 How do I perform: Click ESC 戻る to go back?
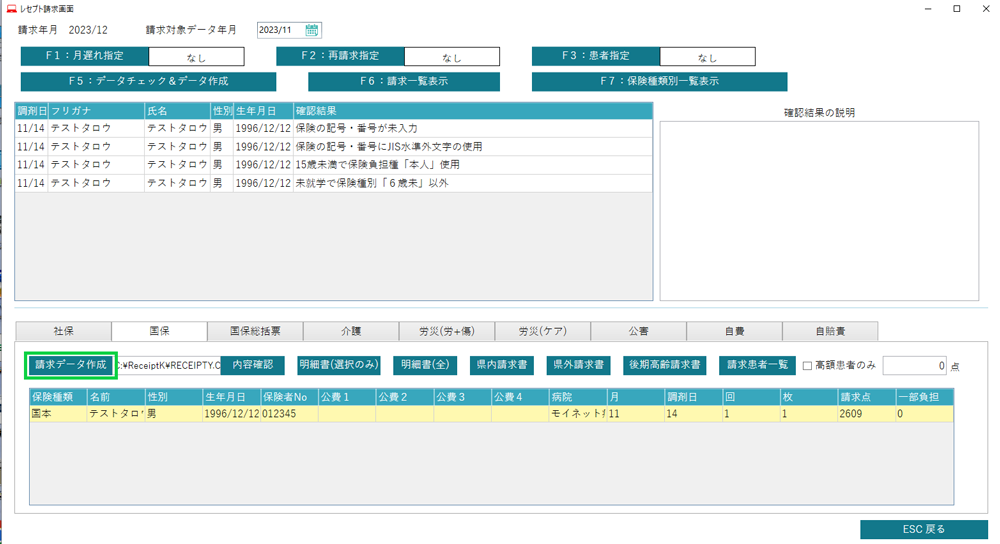click(x=923, y=529)
